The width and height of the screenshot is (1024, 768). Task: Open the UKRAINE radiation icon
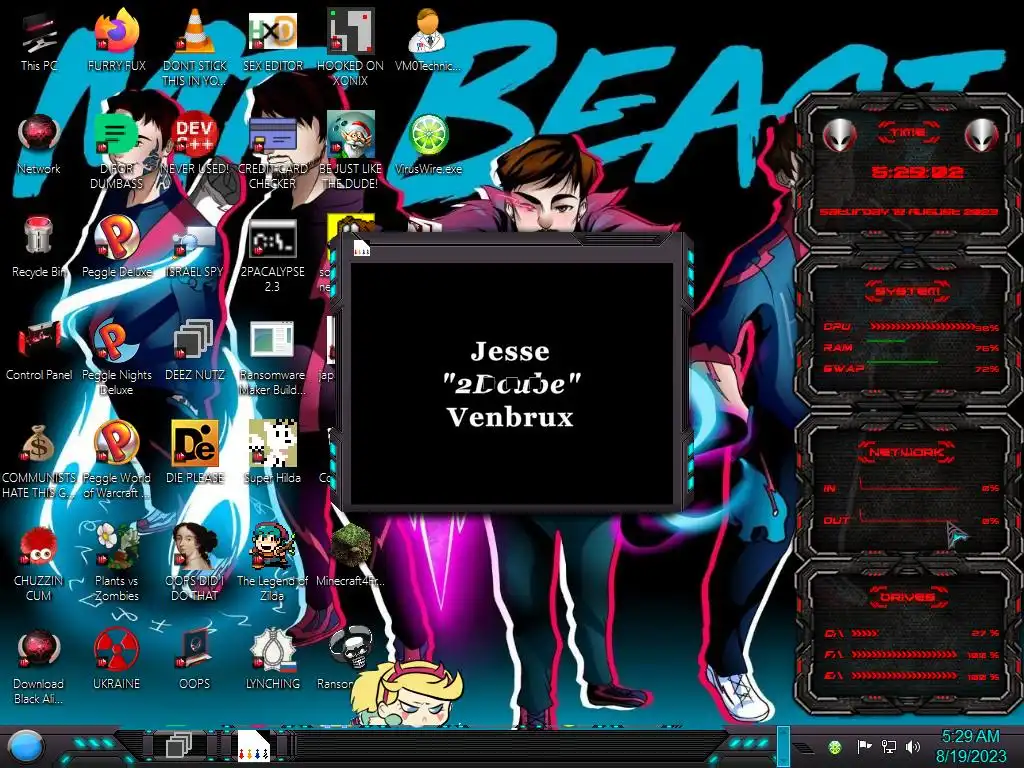[x=117, y=650]
